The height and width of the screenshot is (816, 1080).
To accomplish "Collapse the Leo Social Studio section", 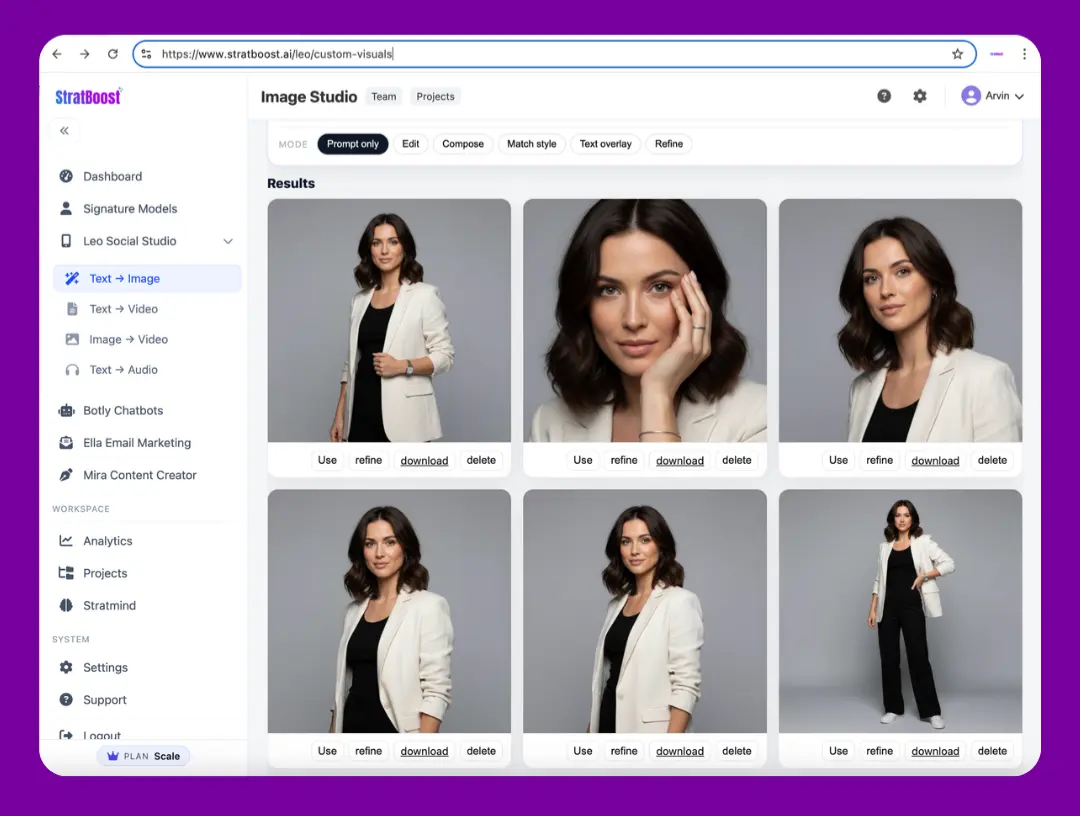I will click(x=228, y=241).
